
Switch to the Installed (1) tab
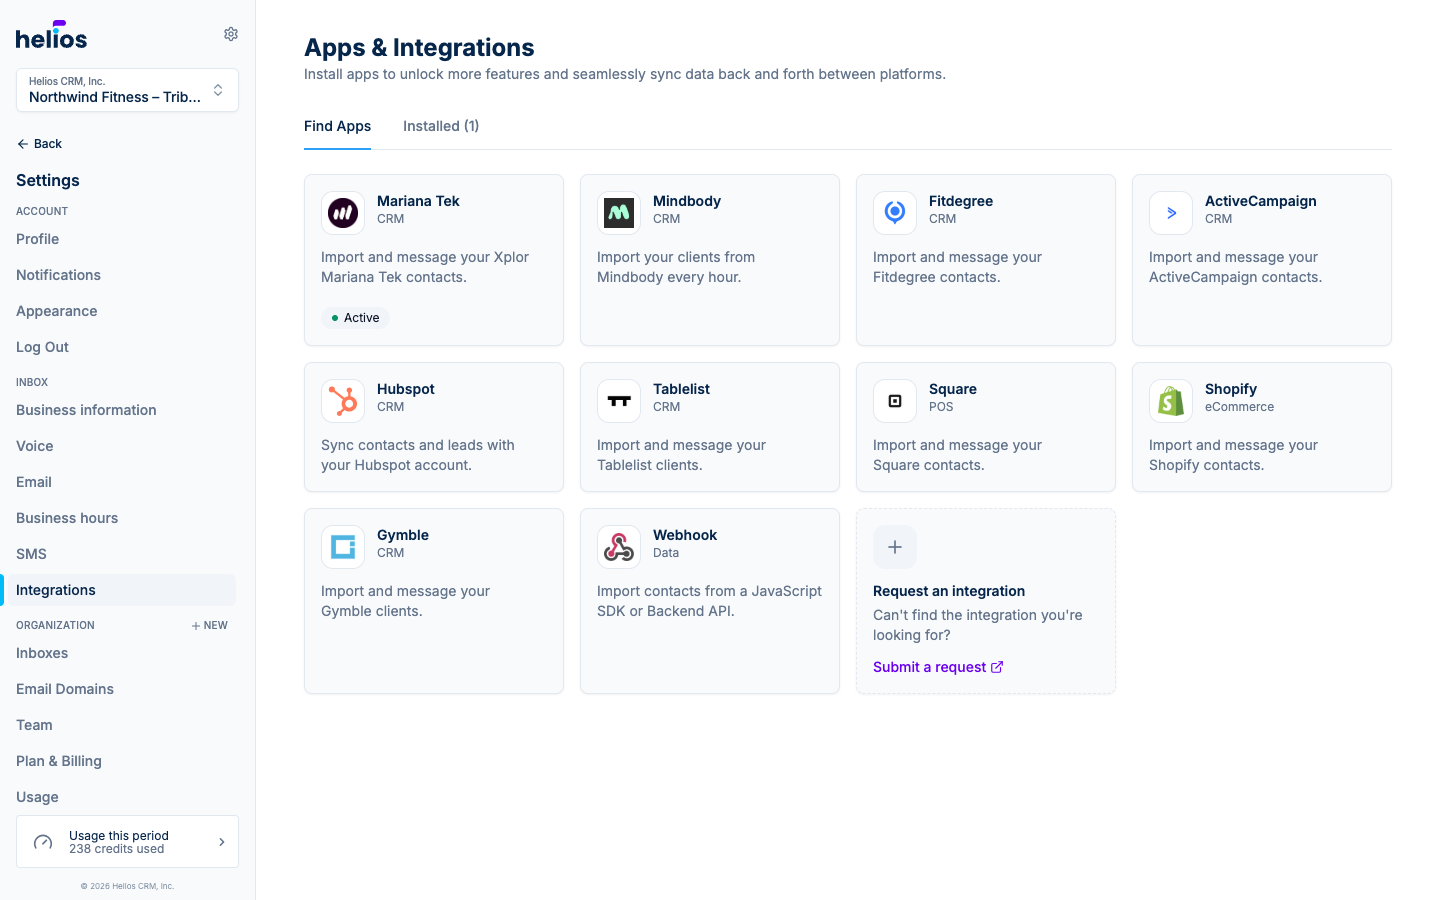pyautogui.click(x=441, y=126)
